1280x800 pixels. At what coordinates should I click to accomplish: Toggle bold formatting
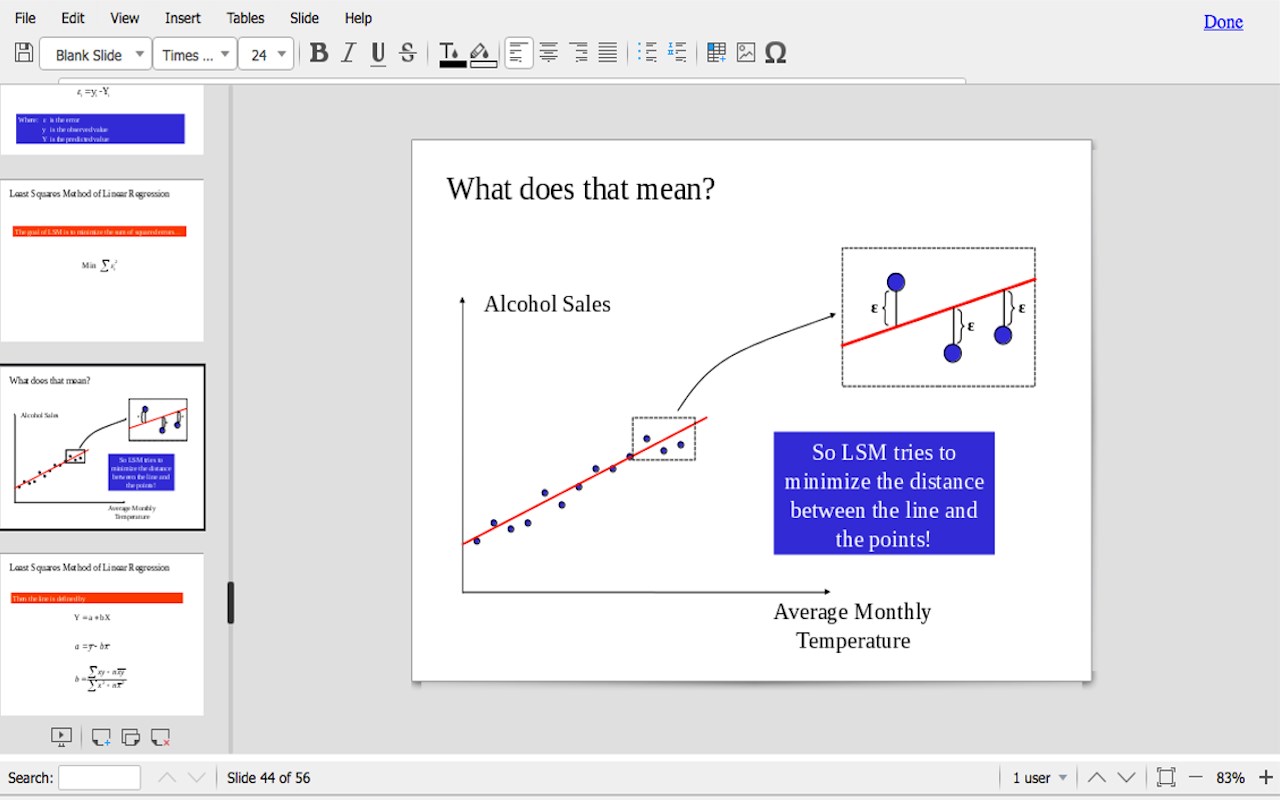pos(319,53)
